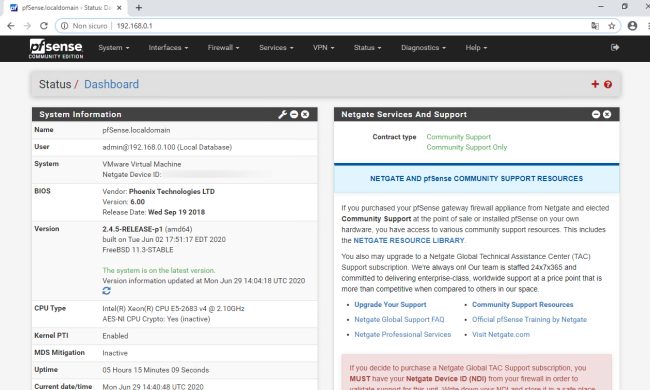Click 'The system is on the latest version' text
Screen dimensions: 650x390
[x=159, y=270]
